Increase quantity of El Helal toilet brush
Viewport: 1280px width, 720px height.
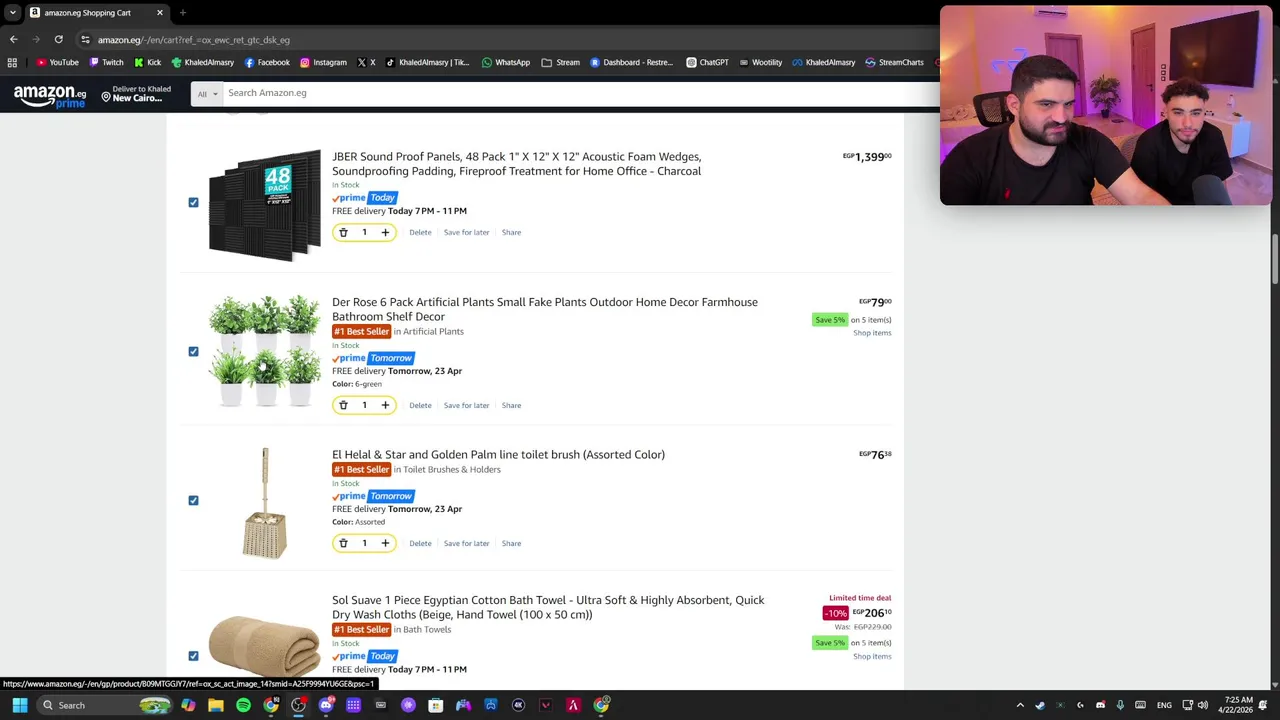click(385, 543)
